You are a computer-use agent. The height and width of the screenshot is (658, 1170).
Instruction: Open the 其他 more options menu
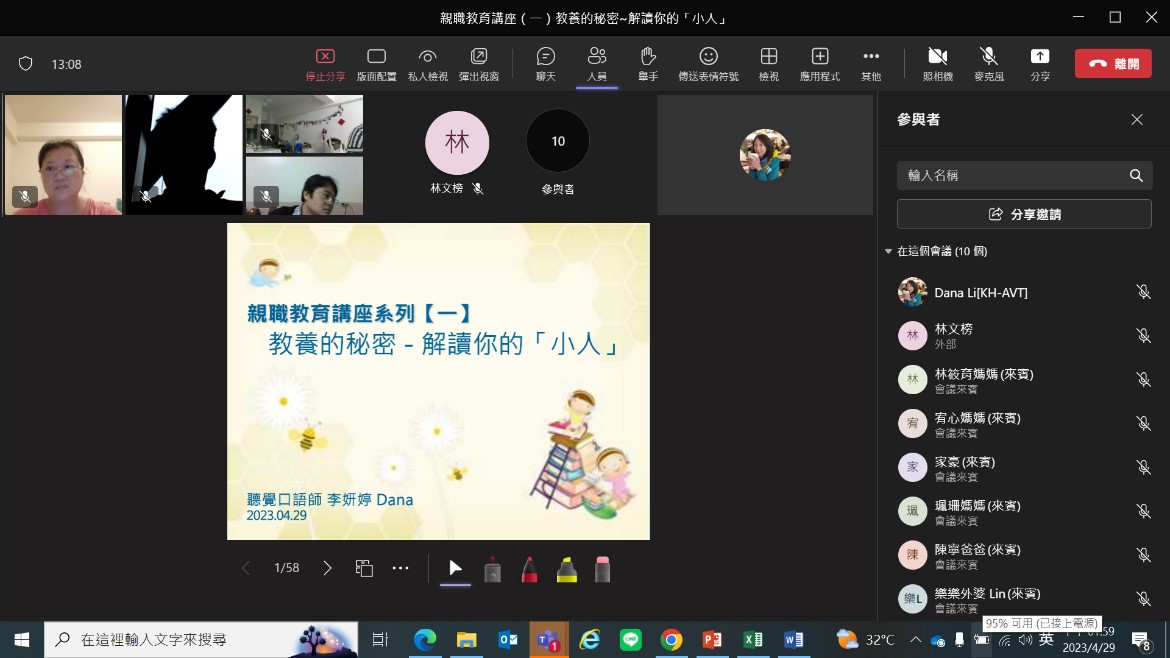[x=871, y=62]
